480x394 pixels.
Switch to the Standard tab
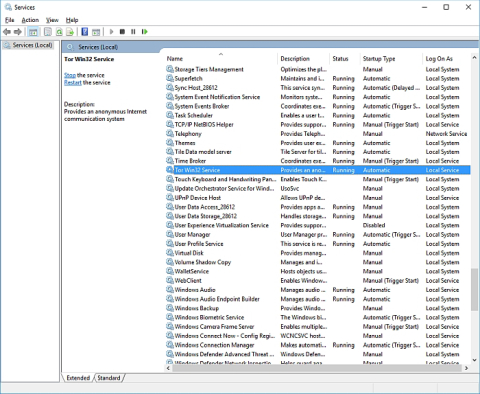[109, 378]
